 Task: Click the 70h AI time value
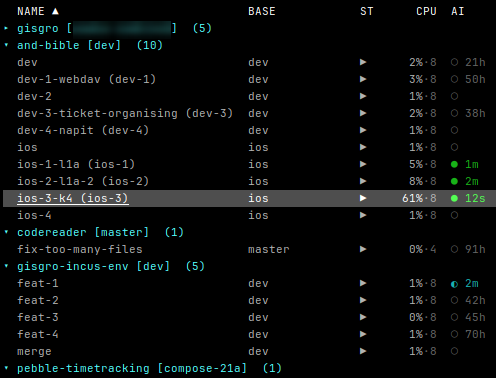click(x=475, y=334)
